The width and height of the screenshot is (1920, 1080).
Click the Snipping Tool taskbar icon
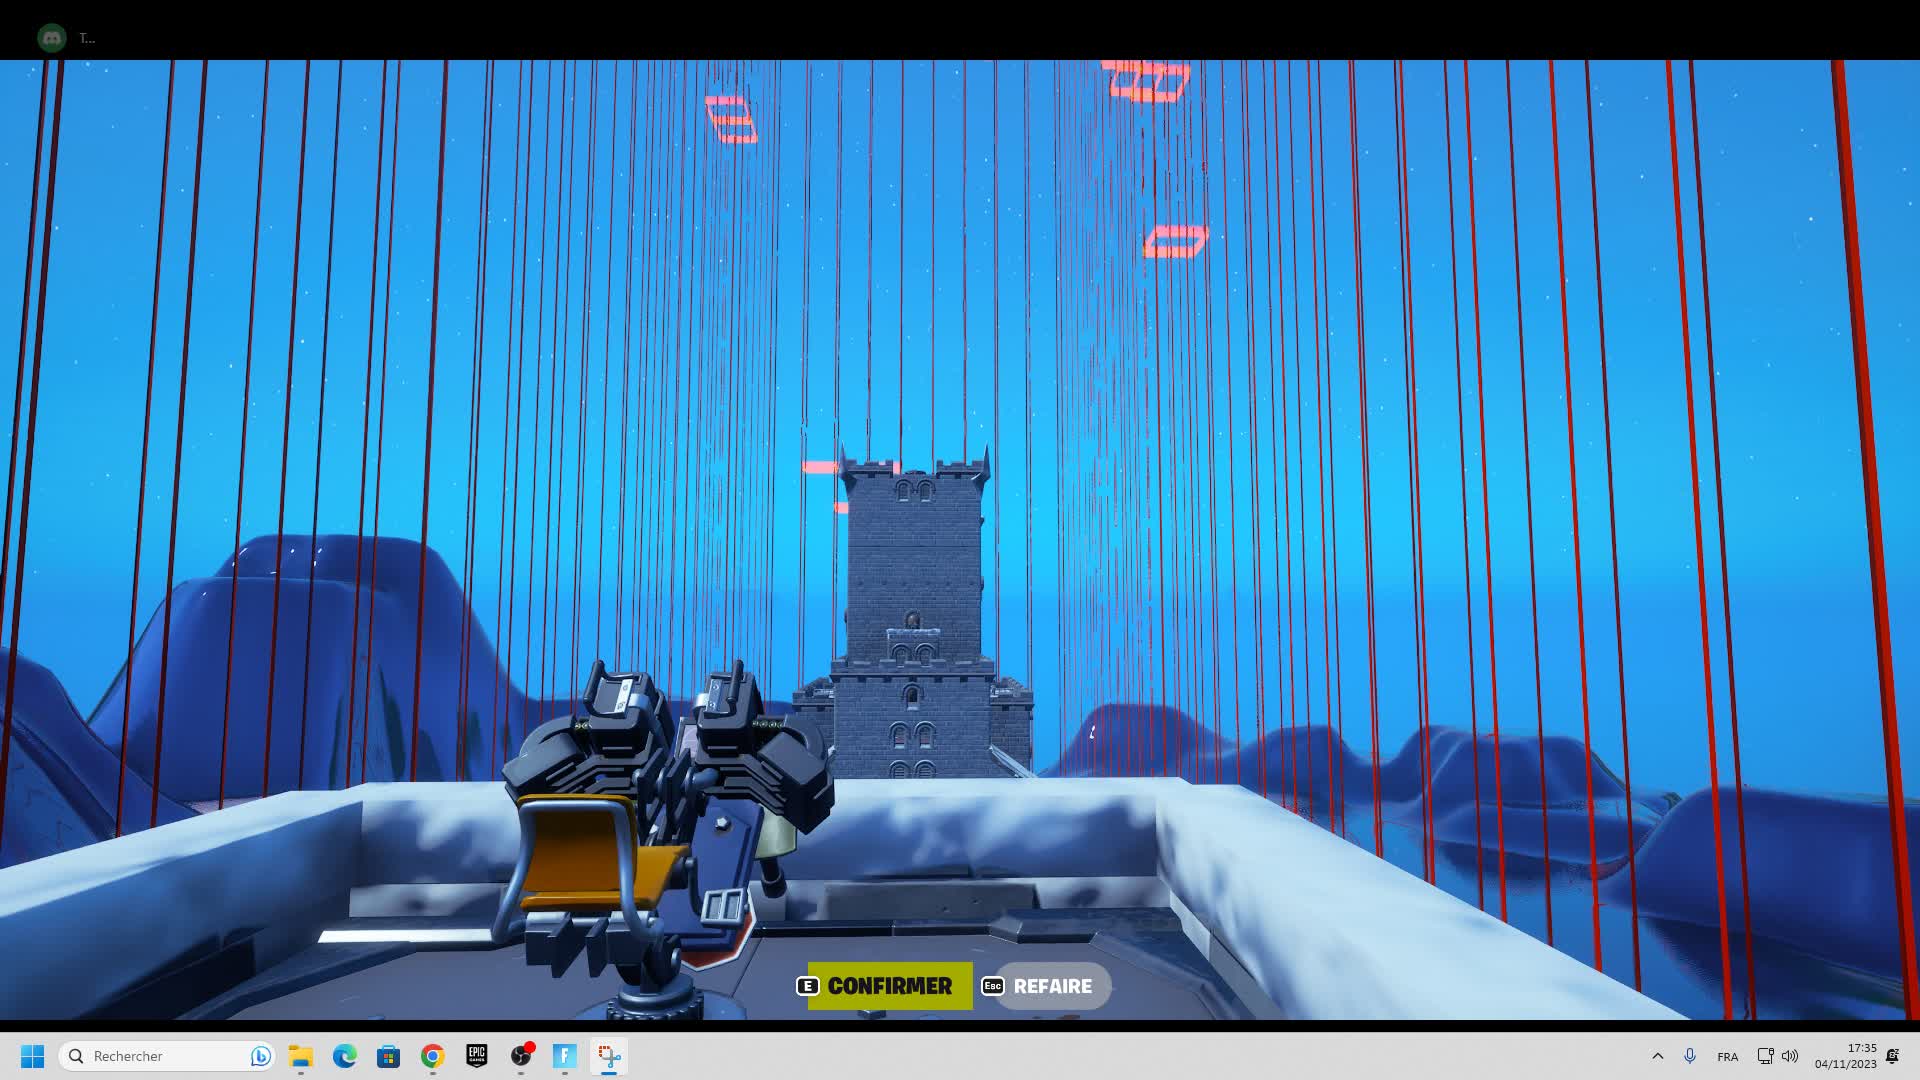tap(609, 1056)
